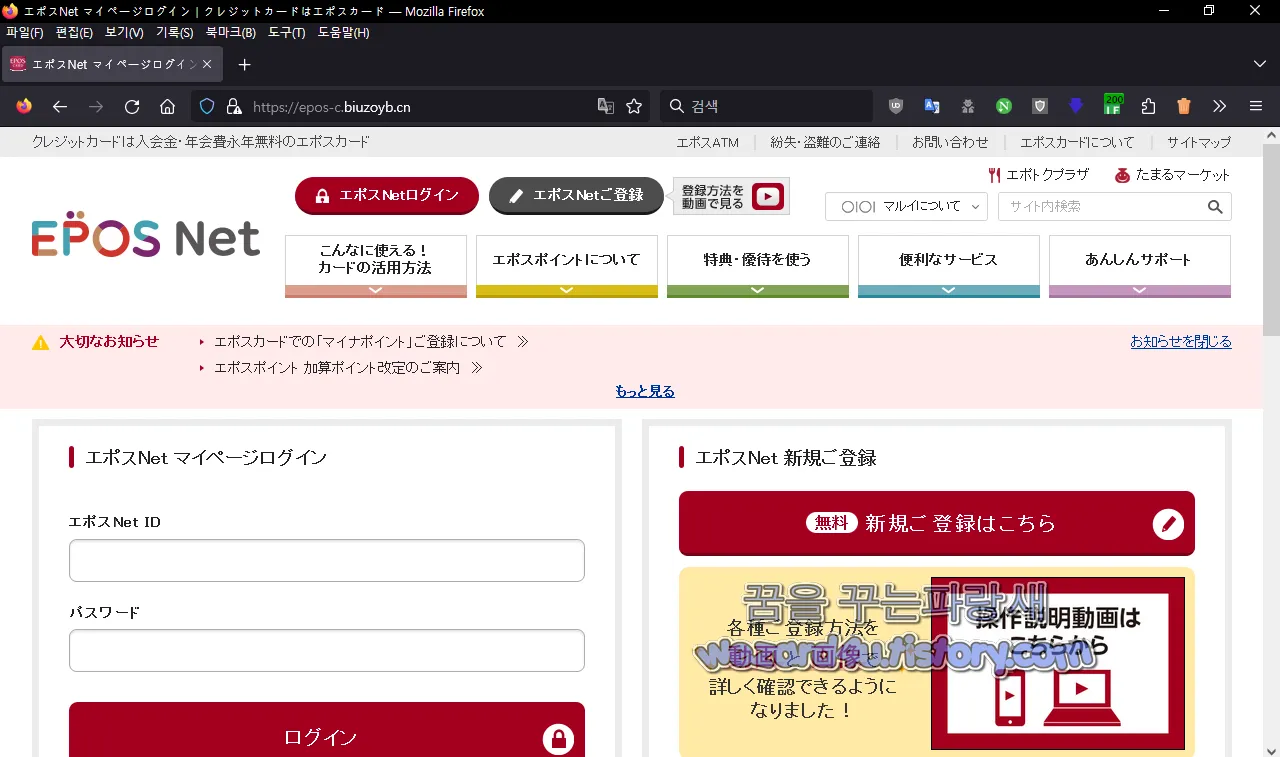Open the 편집(E) menu
Screen dimensions: 1280x757
tap(74, 33)
